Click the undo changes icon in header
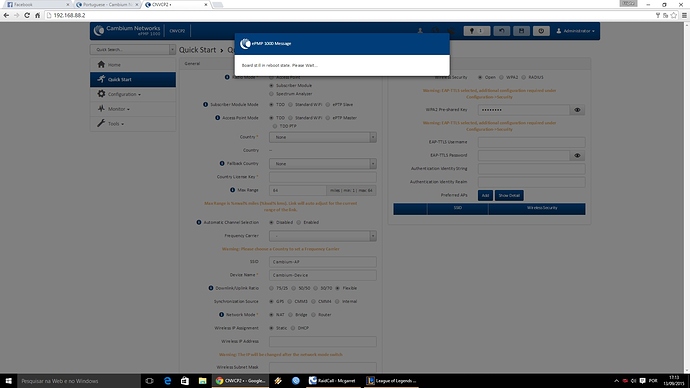The height and width of the screenshot is (388, 690). coord(501,31)
